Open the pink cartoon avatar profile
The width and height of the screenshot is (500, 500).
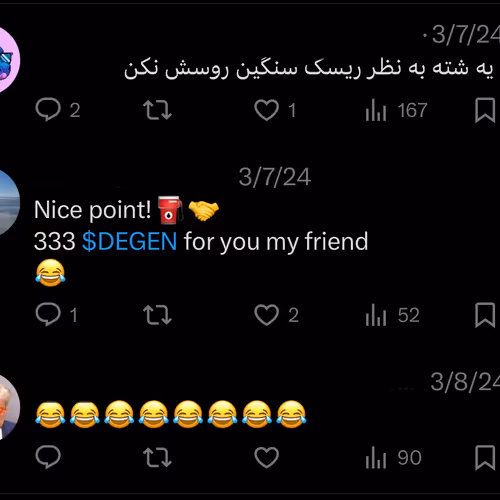pos(8,60)
